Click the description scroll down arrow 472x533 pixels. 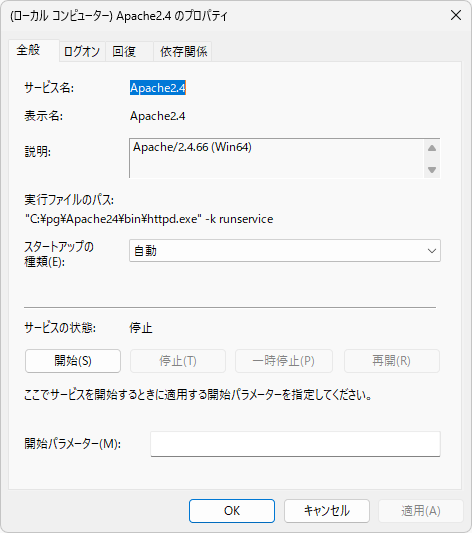pos(432,170)
